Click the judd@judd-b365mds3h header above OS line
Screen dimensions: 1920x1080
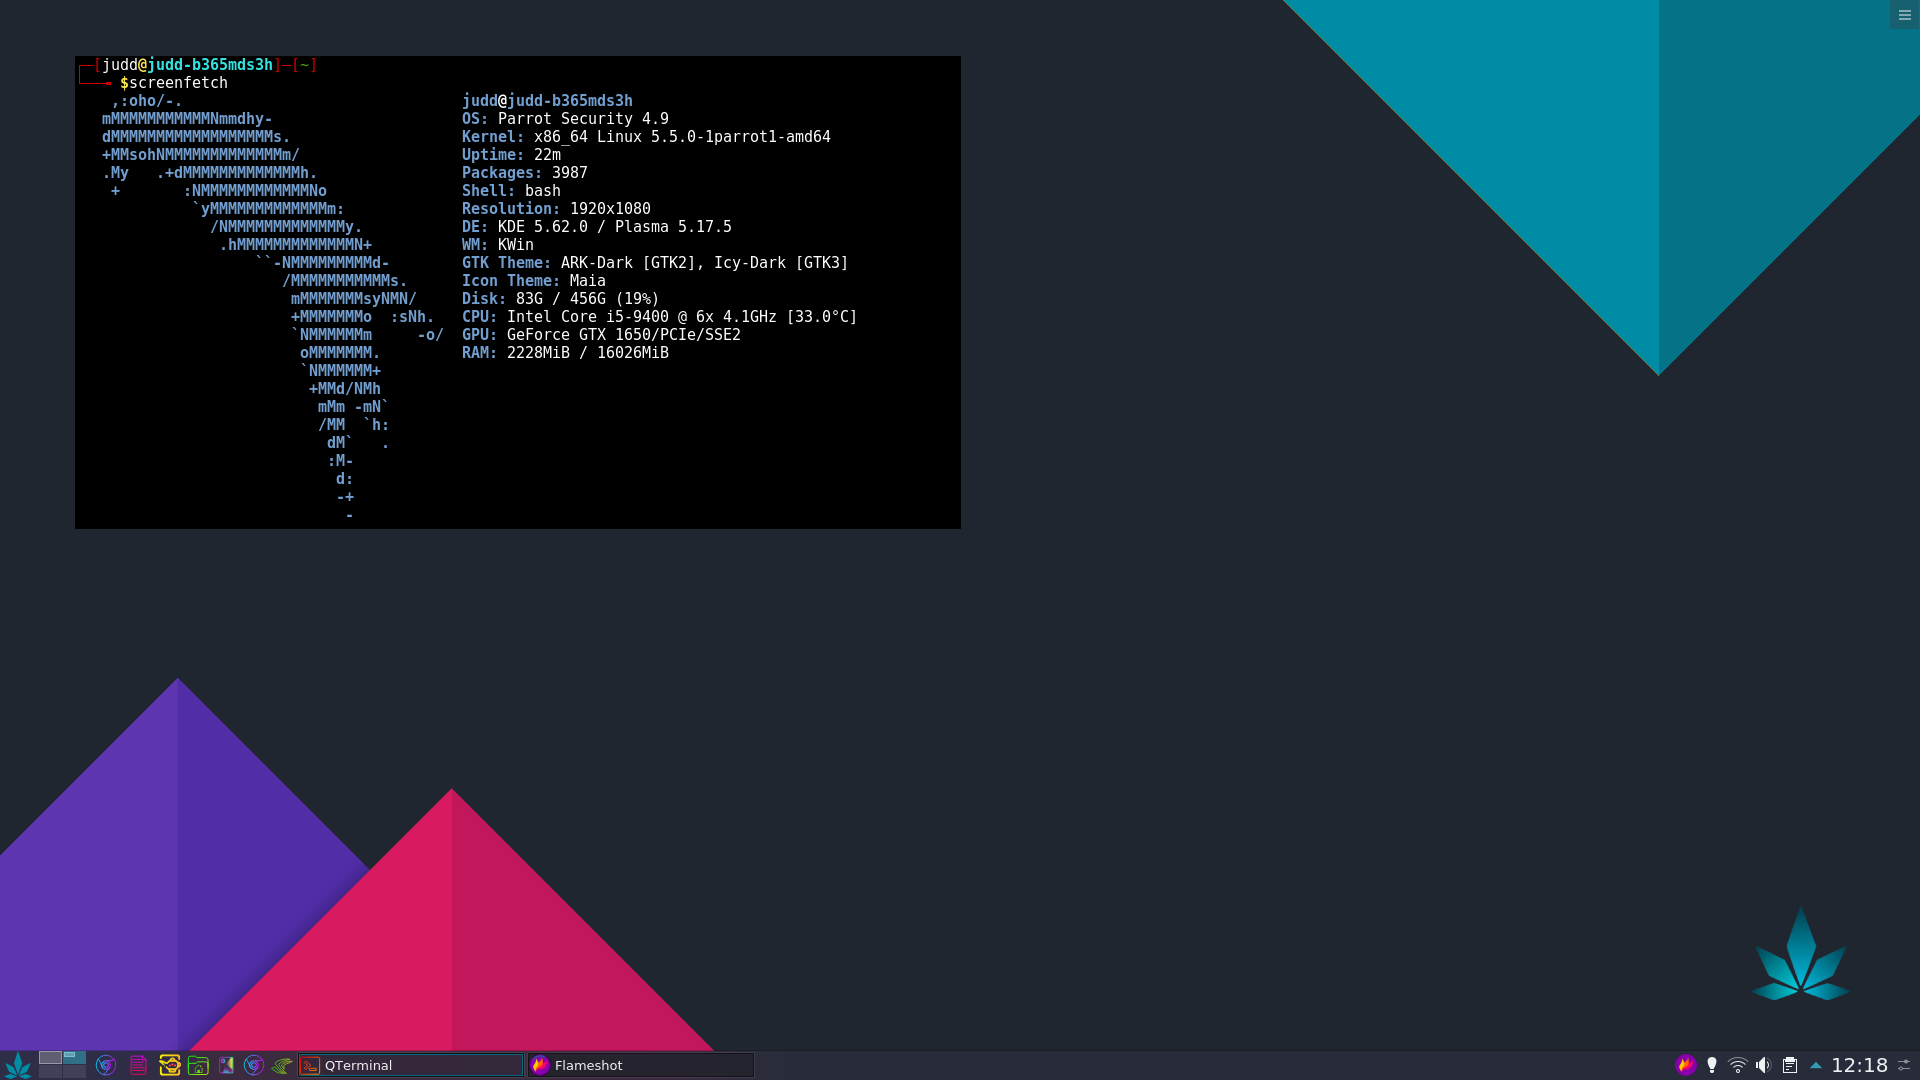[x=547, y=101]
